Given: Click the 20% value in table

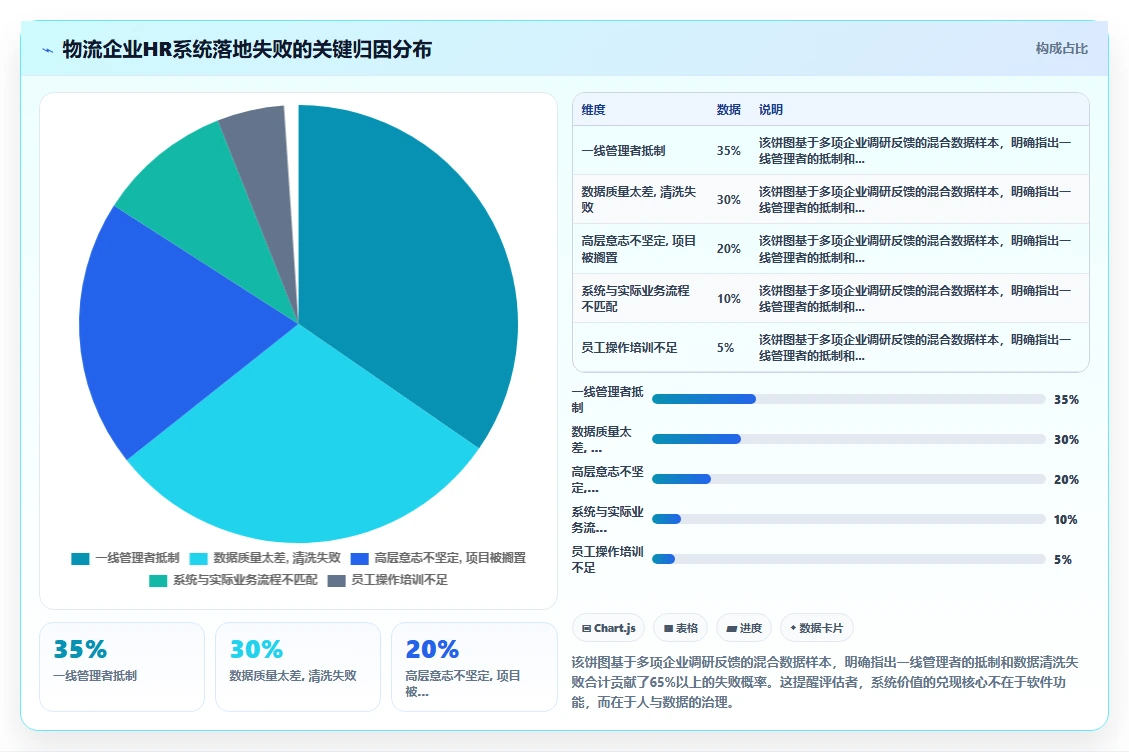Looking at the screenshot, I should point(729,249).
